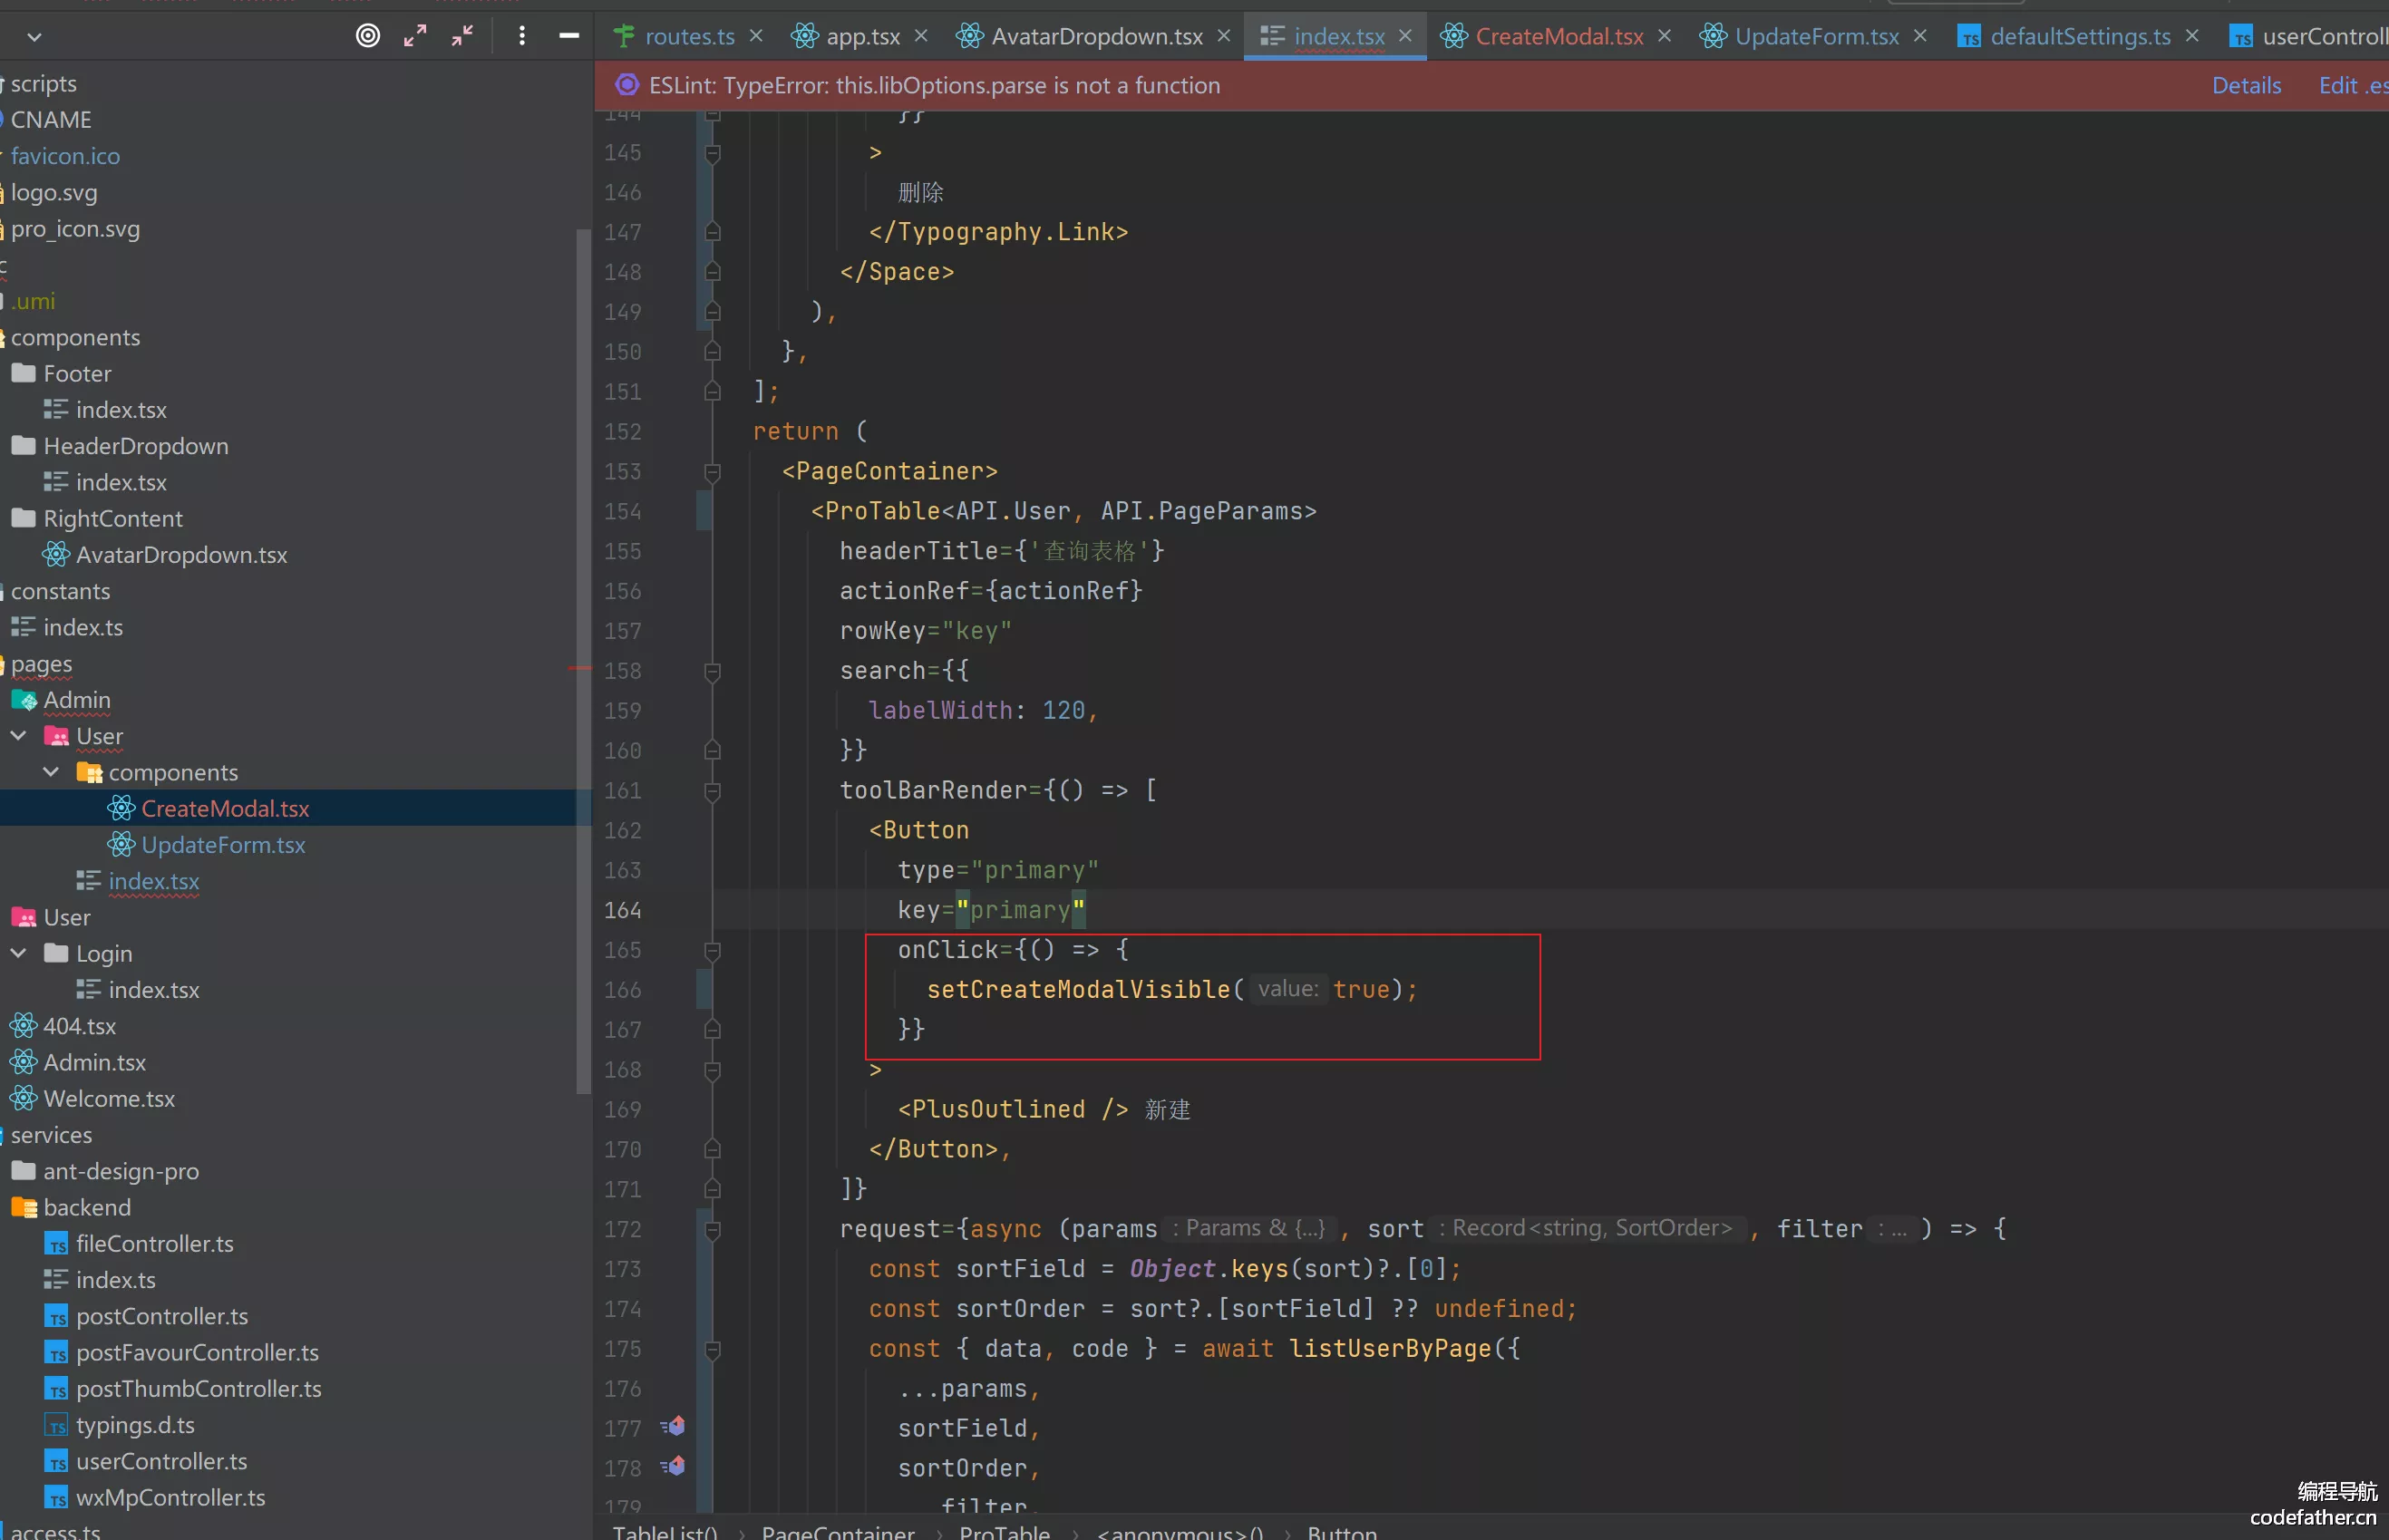Click the Expand All icon in project panel
Viewport: 2389px width, 1540px height.
415,36
